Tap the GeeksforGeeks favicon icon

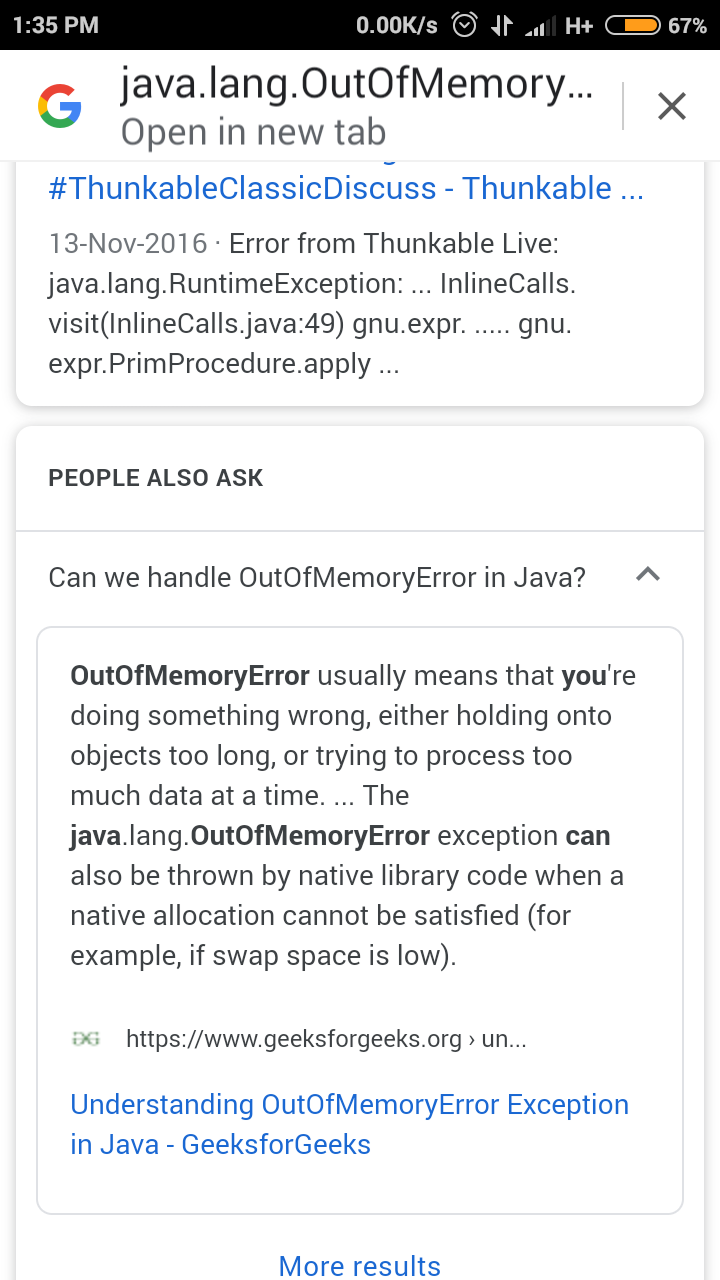[x=87, y=1039]
